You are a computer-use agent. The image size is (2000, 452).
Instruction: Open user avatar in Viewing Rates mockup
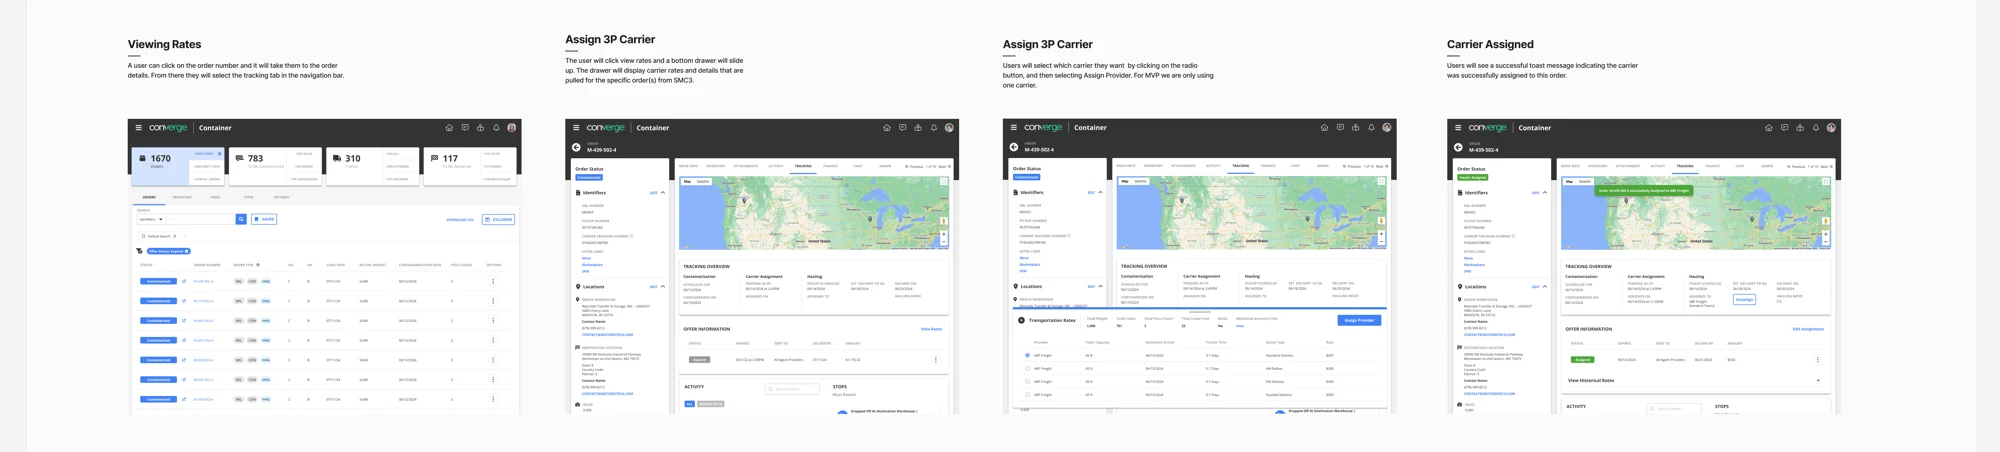point(512,128)
